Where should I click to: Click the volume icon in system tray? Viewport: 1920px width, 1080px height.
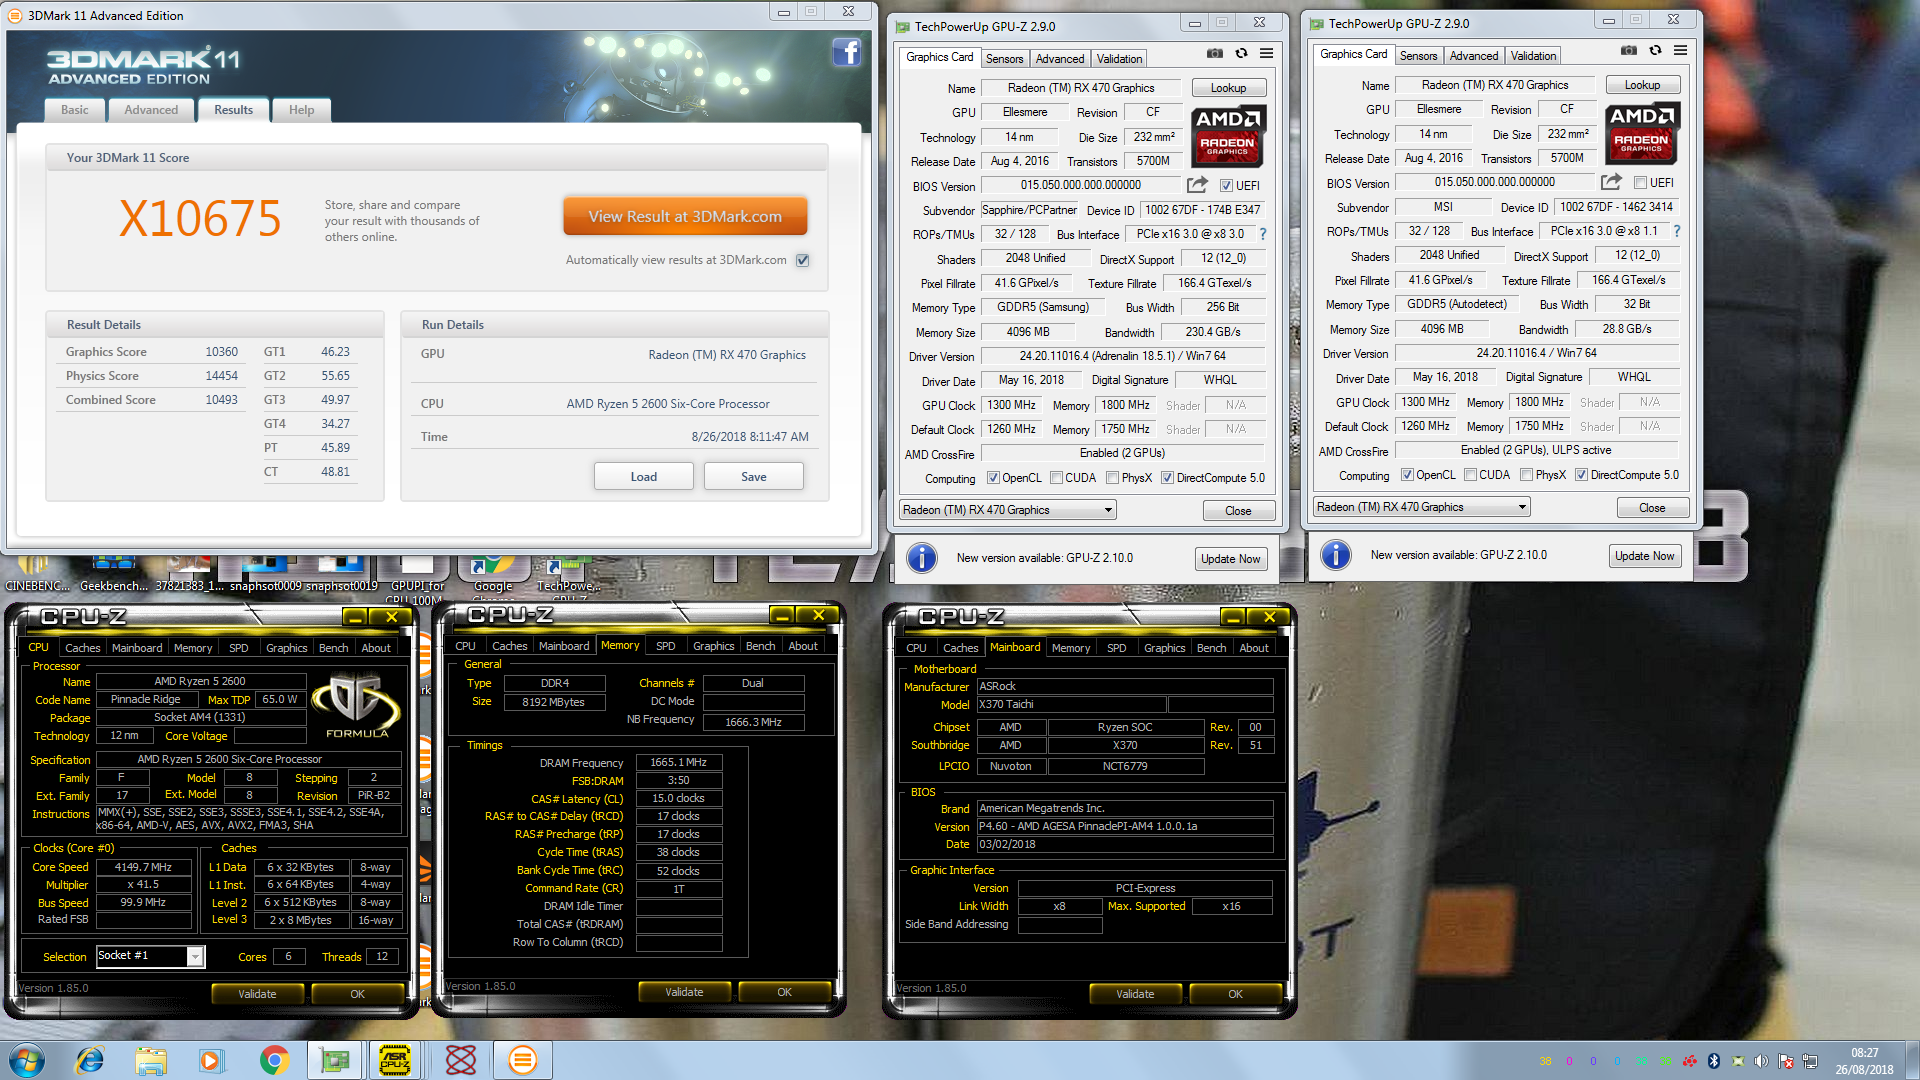[1761, 1061]
